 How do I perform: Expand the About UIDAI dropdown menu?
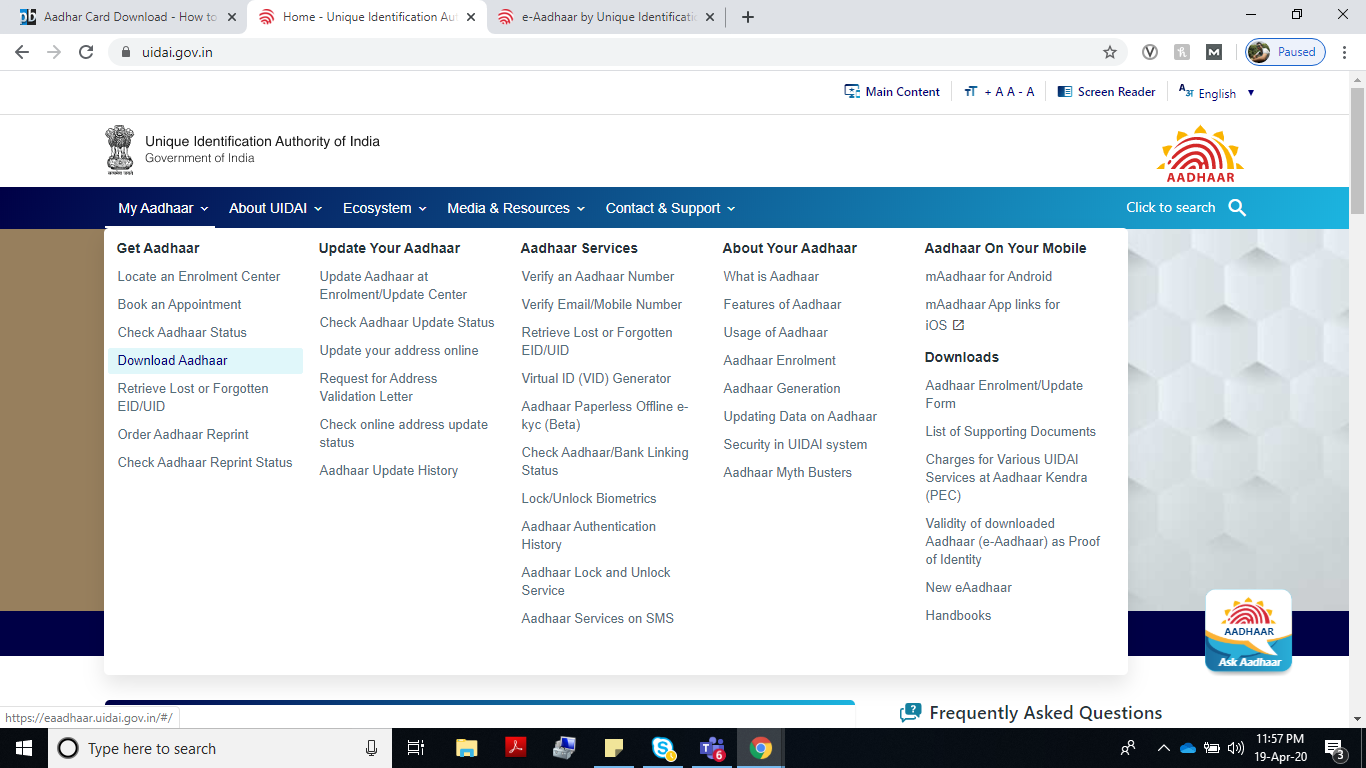276,208
